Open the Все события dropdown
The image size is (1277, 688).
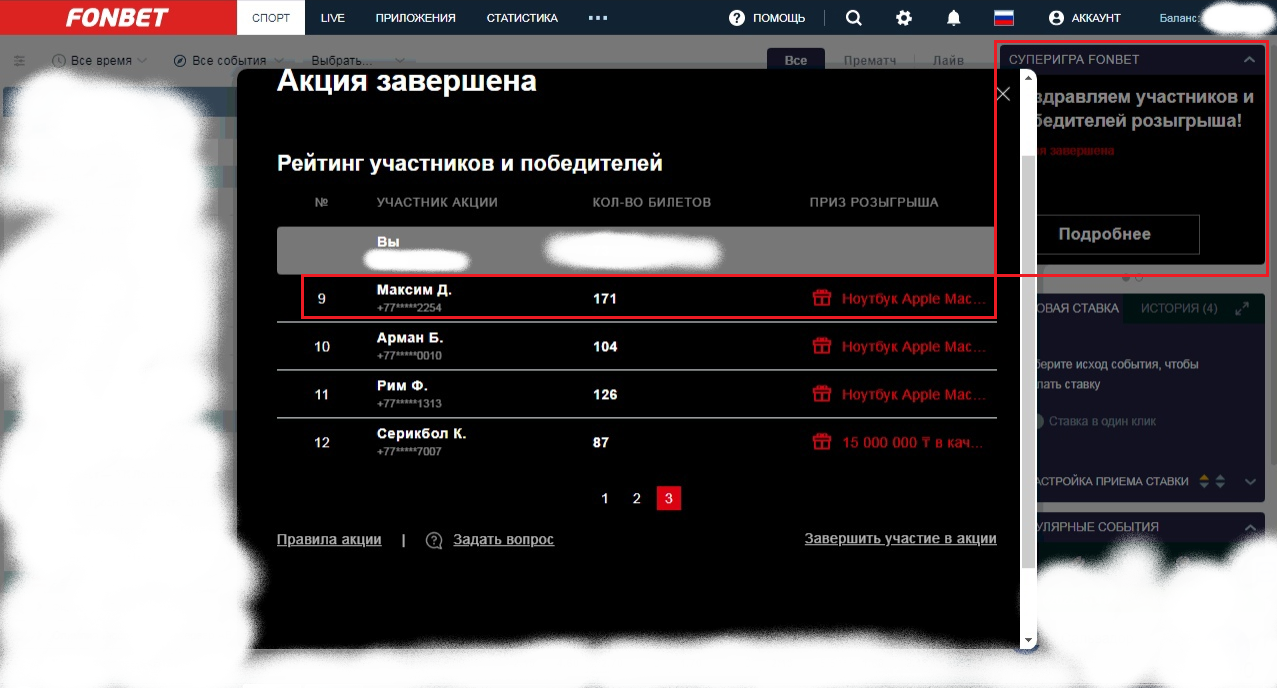(x=228, y=61)
